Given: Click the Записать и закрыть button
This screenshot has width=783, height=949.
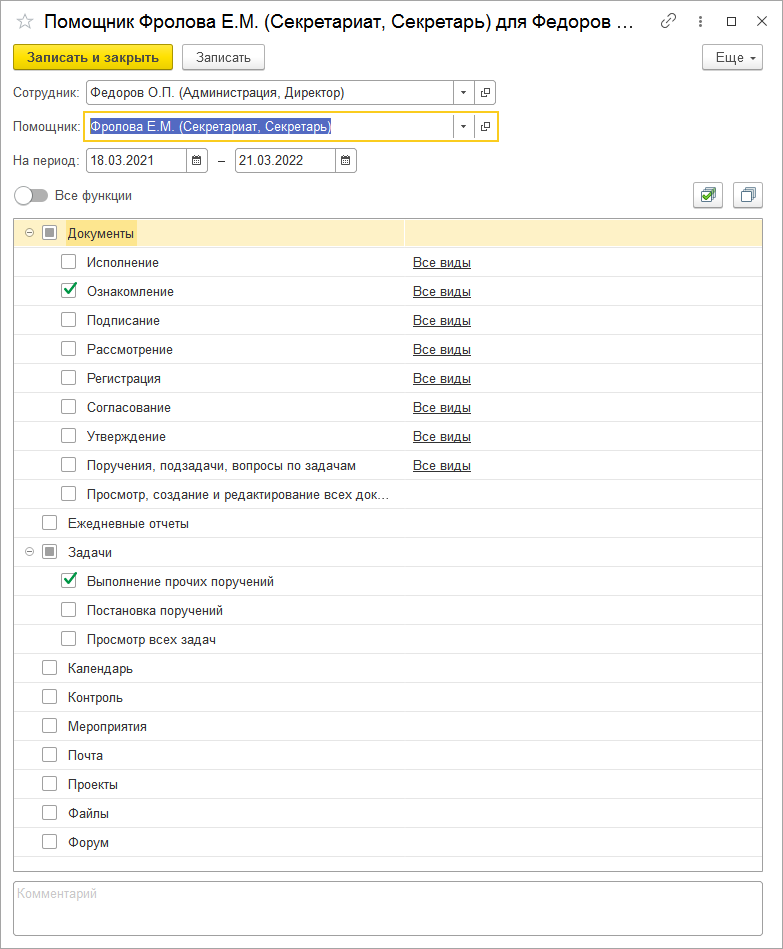Looking at the screenshot, I should 93,58.
